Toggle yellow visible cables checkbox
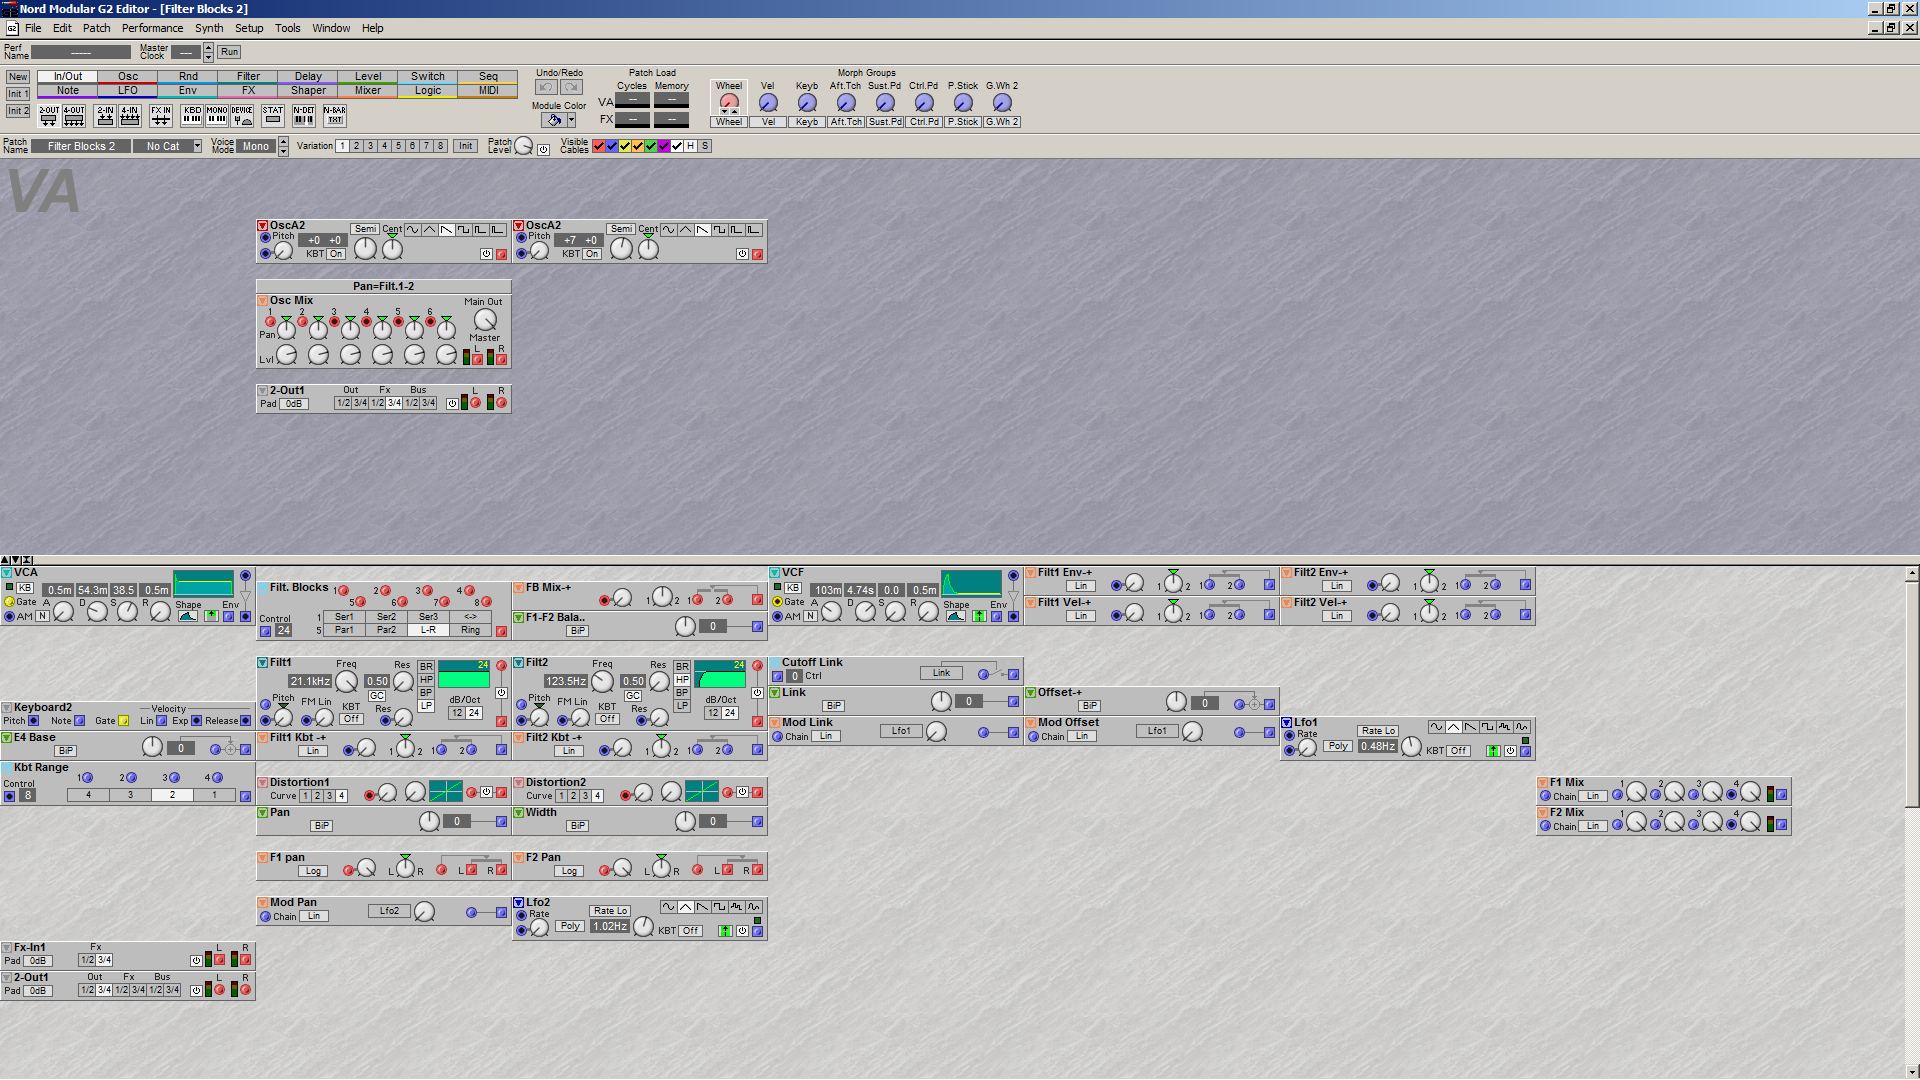The image size is (1920, 1080). click(625, 146)
